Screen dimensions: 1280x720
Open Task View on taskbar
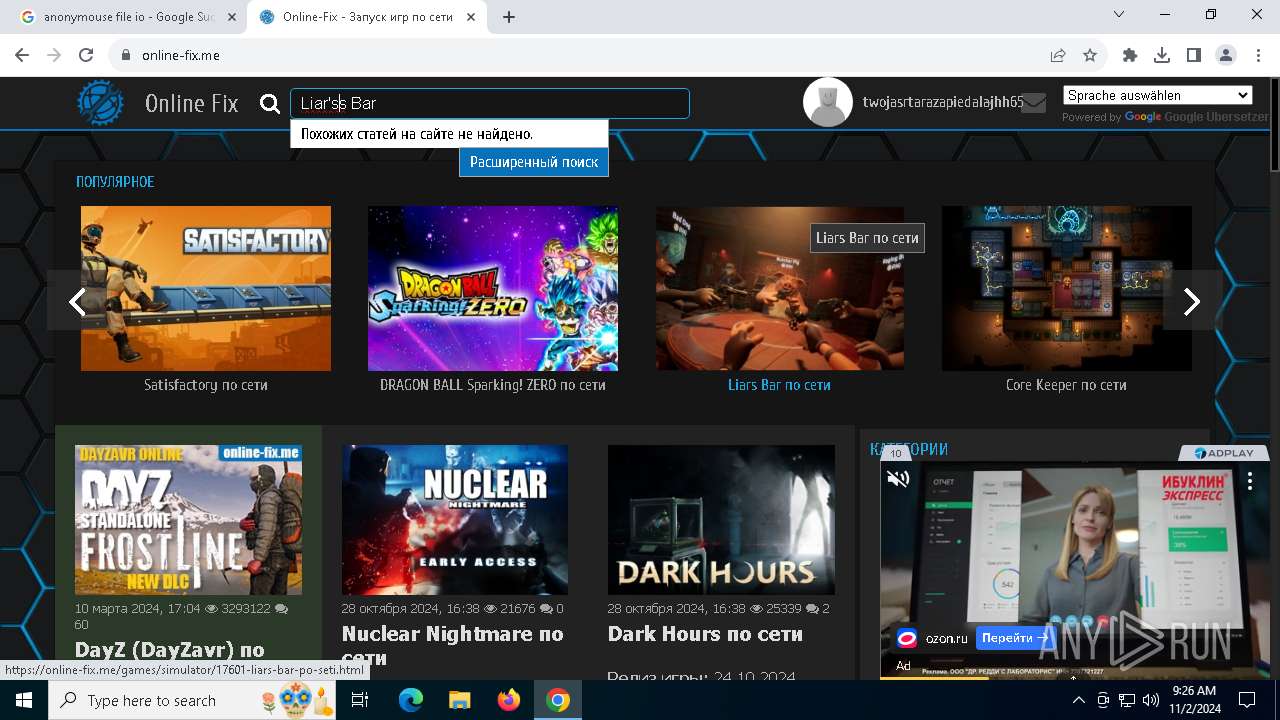(360, 700)
